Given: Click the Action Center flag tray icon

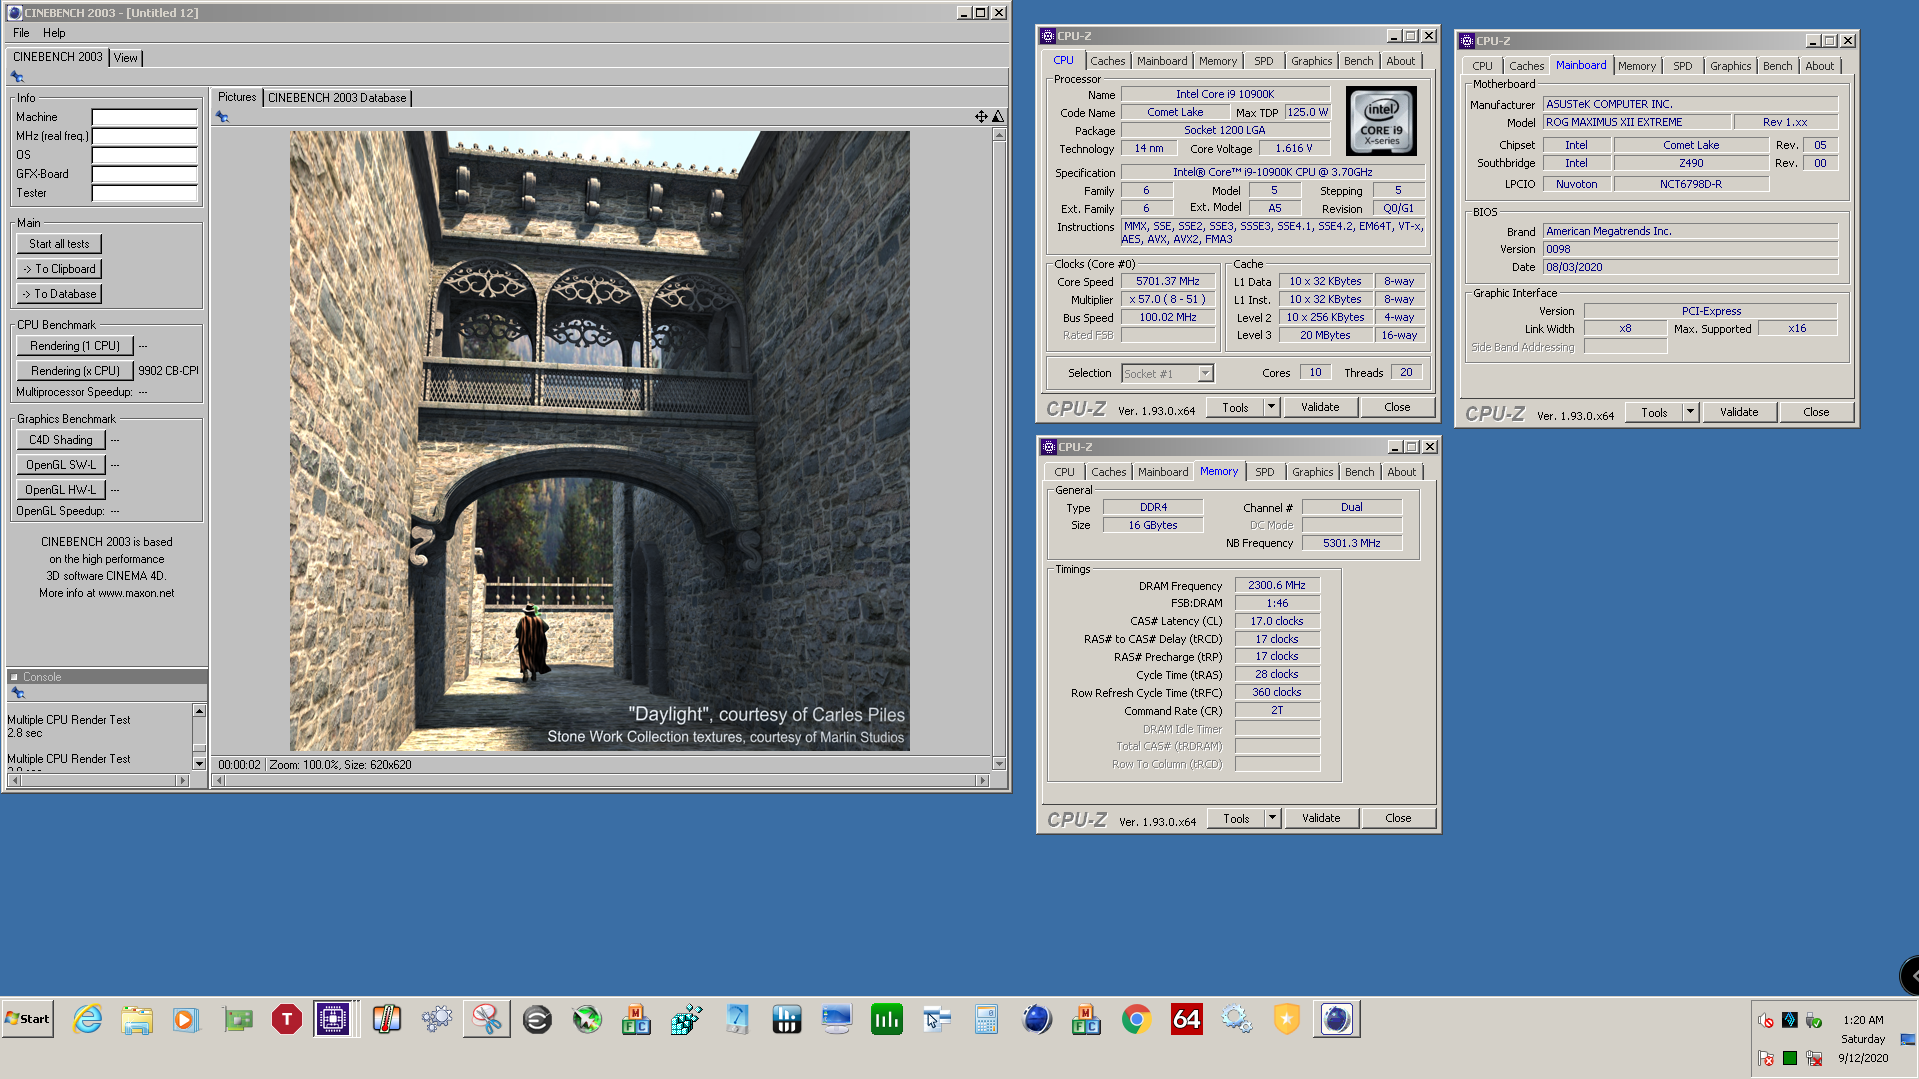Looking at the screenshot, I should tap(1766, 1058).
